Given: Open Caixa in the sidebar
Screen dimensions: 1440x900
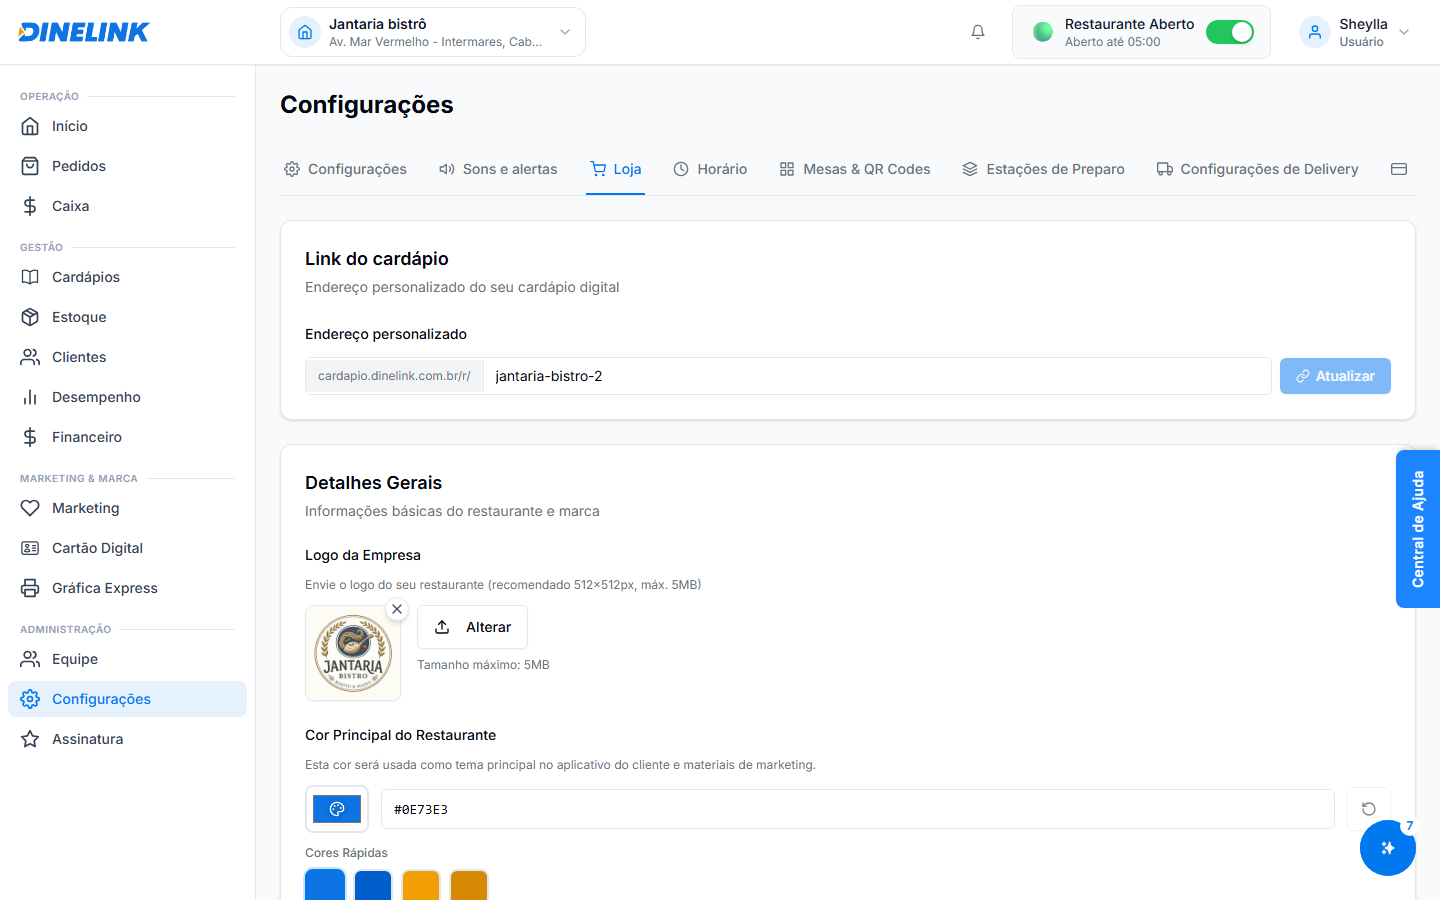Looking at the screenshot, I should click(x=127, y=206).
